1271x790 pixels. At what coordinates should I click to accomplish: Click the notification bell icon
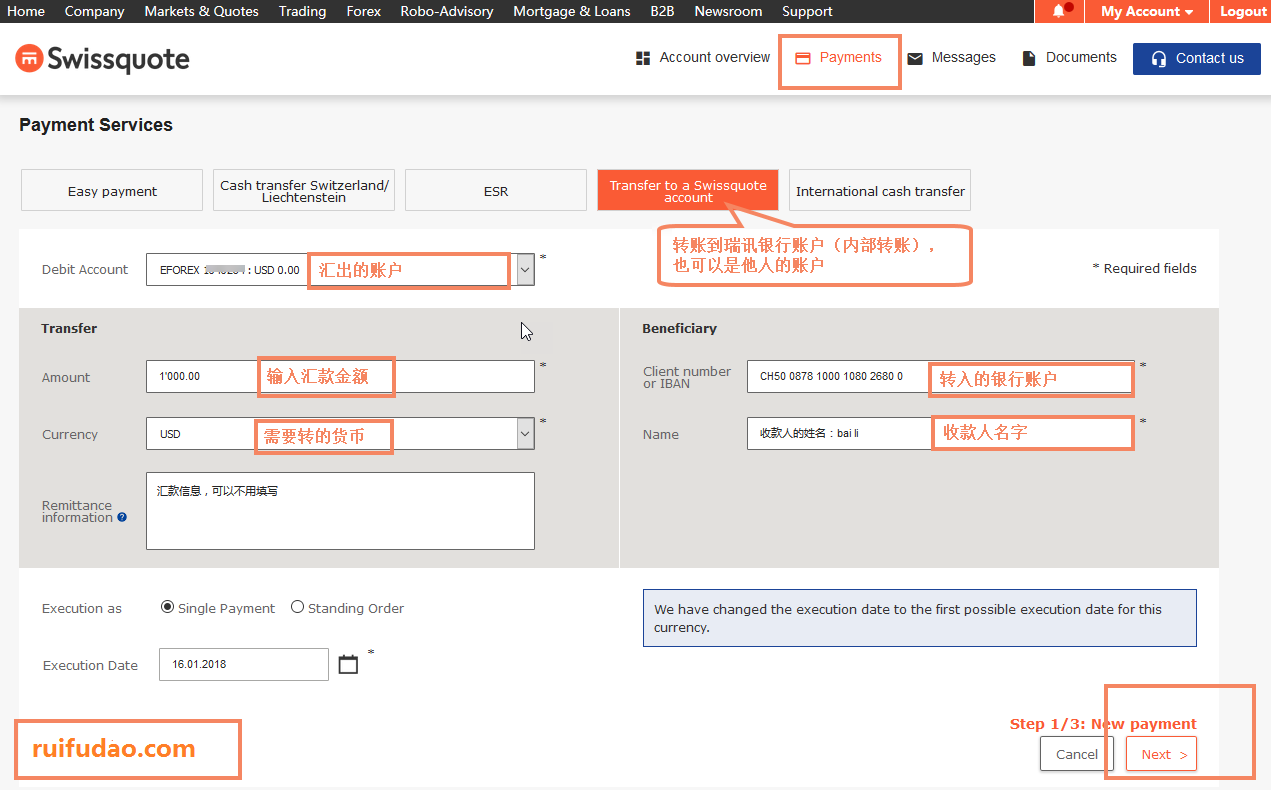coord(1058,11)
